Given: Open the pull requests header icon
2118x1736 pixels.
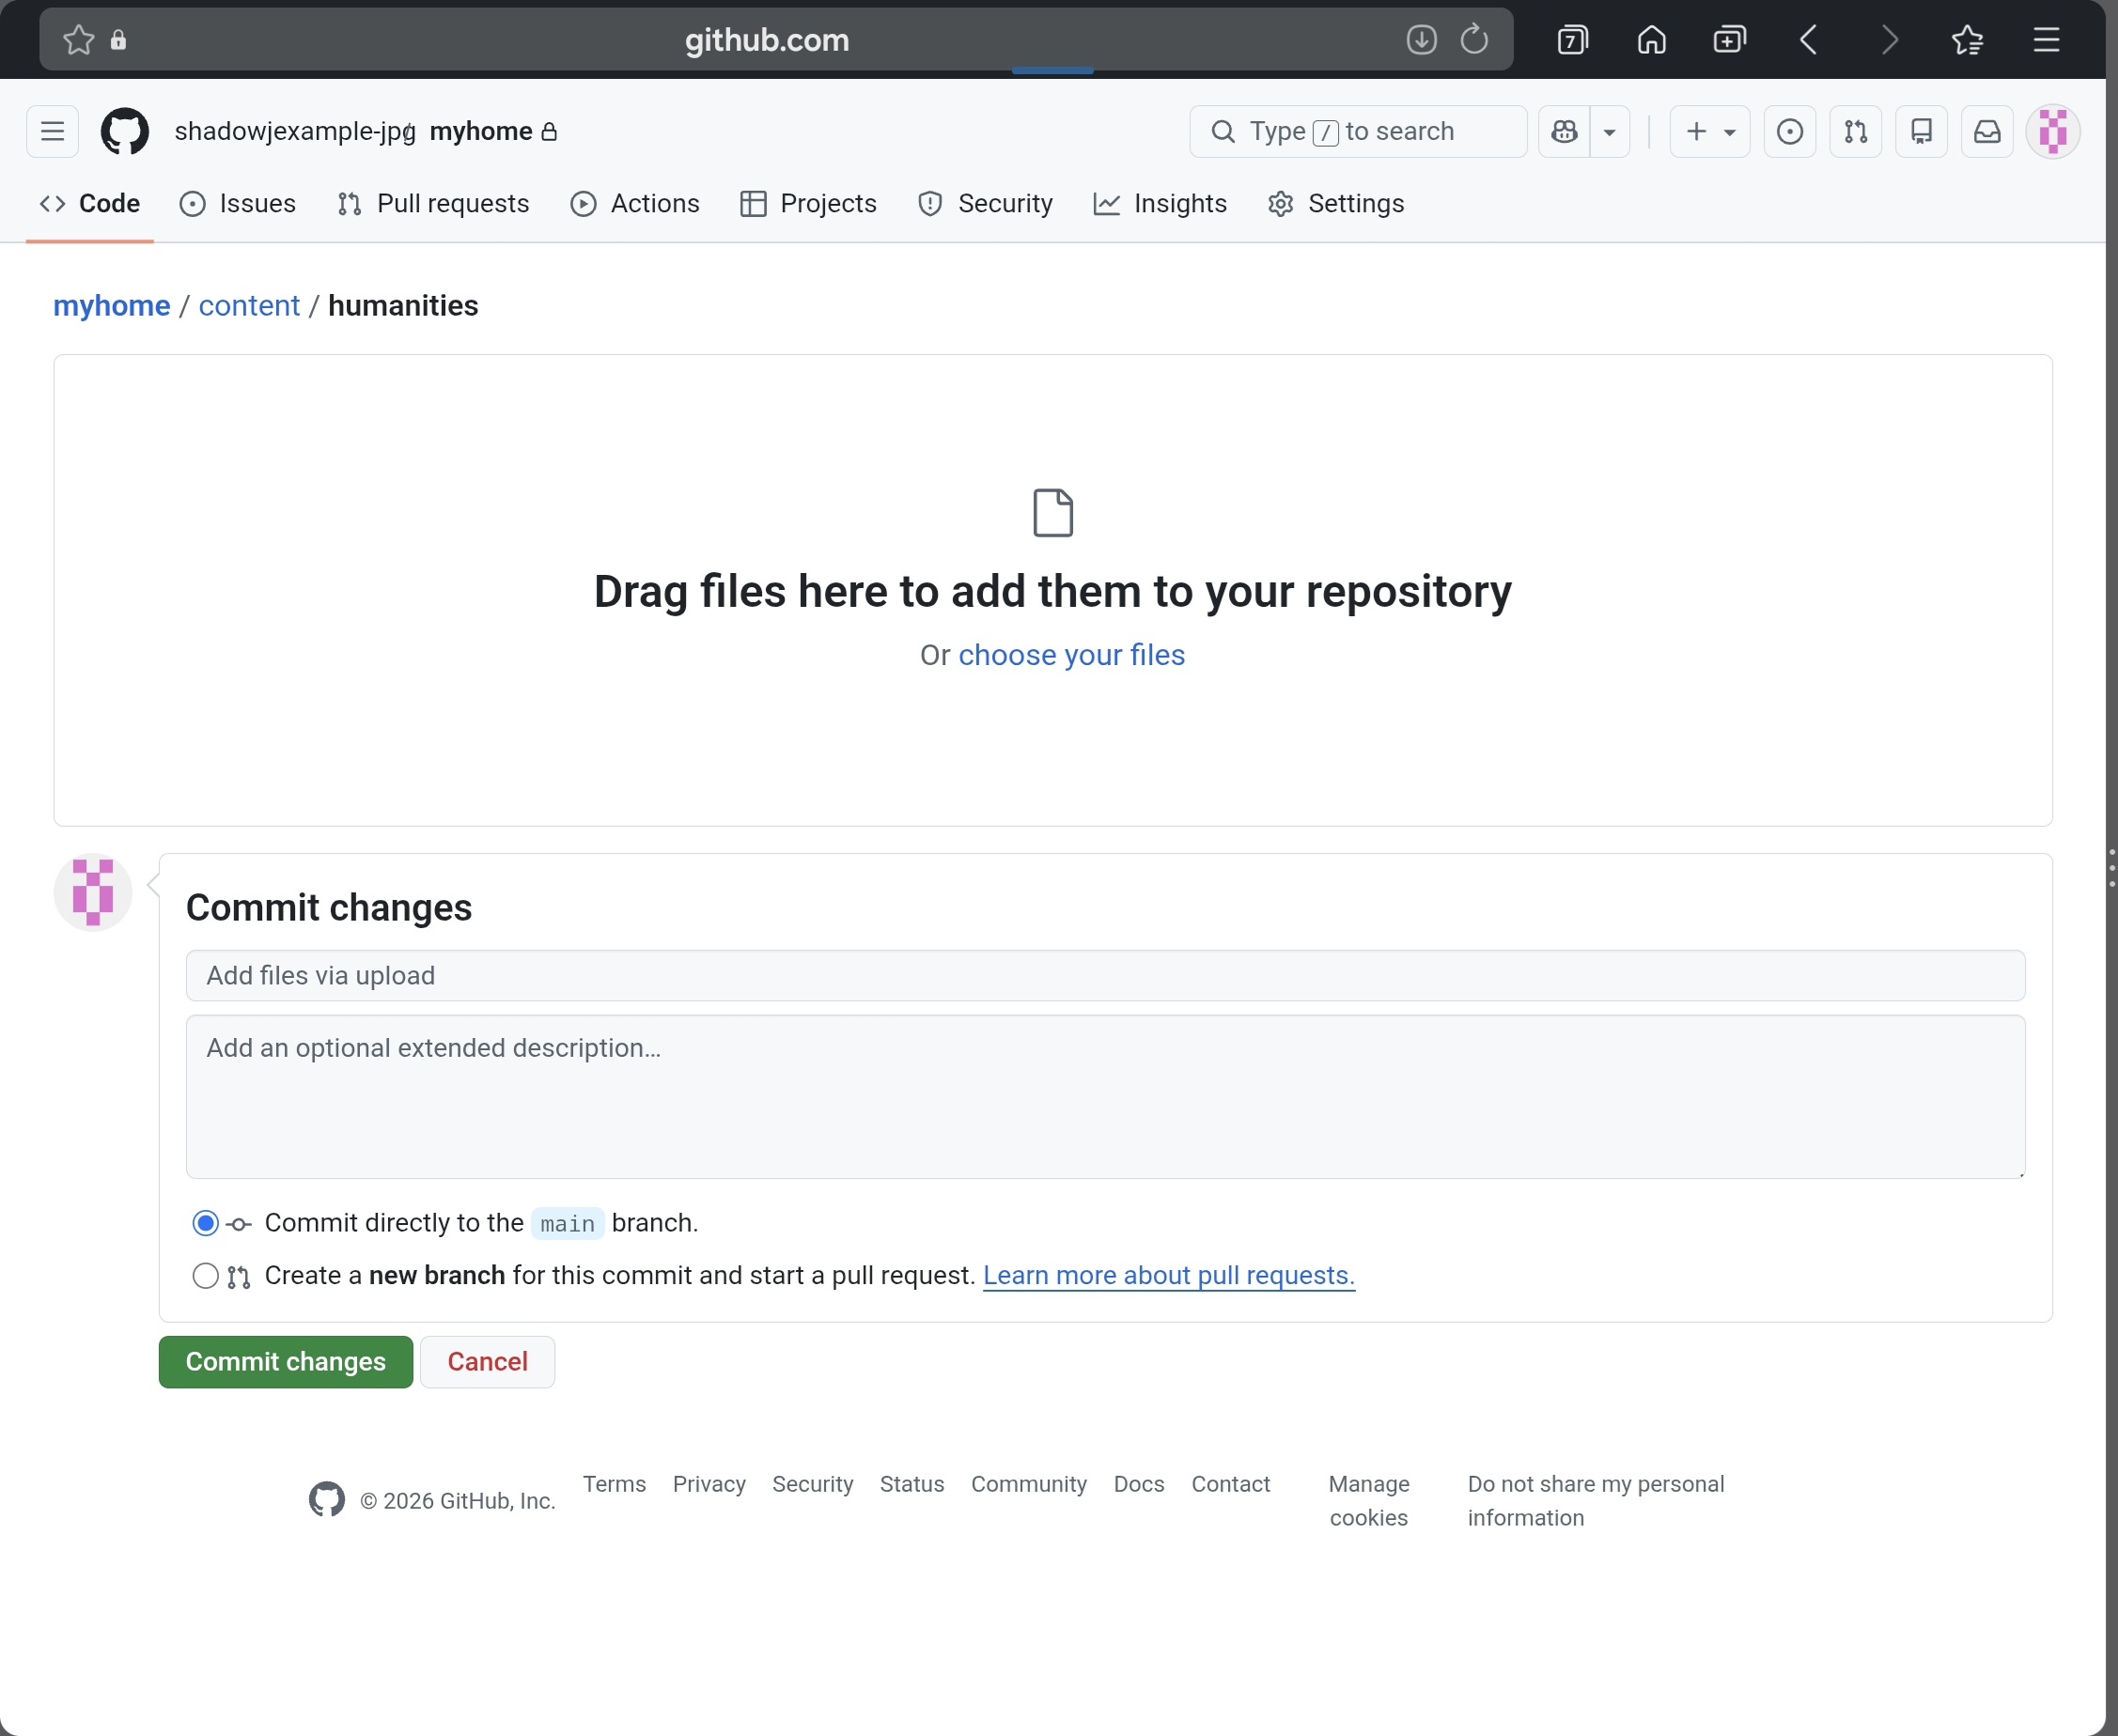Looking at the screenshot, I should click(x=1855, y=131).
